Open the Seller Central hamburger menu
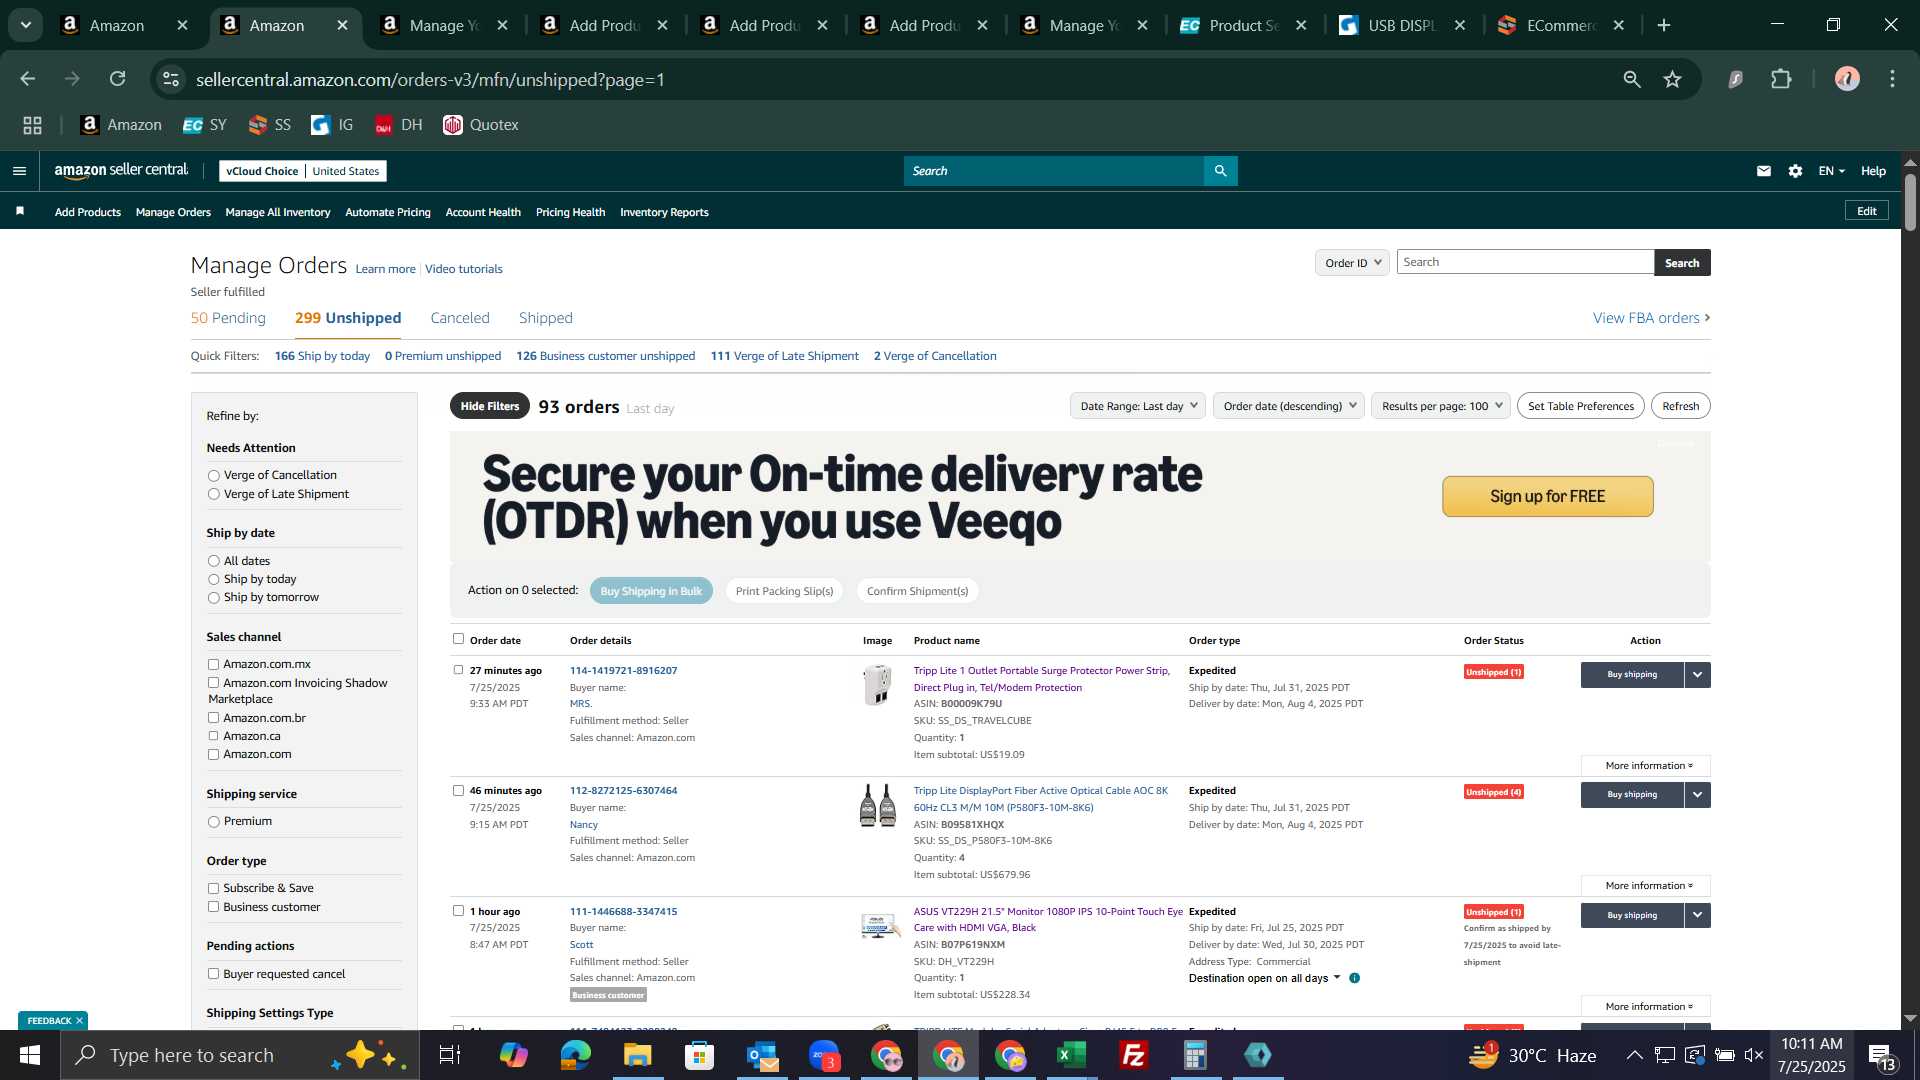Image resolution: width=1920 pixels, height=1080 pixels. click(x=19, y=171)
